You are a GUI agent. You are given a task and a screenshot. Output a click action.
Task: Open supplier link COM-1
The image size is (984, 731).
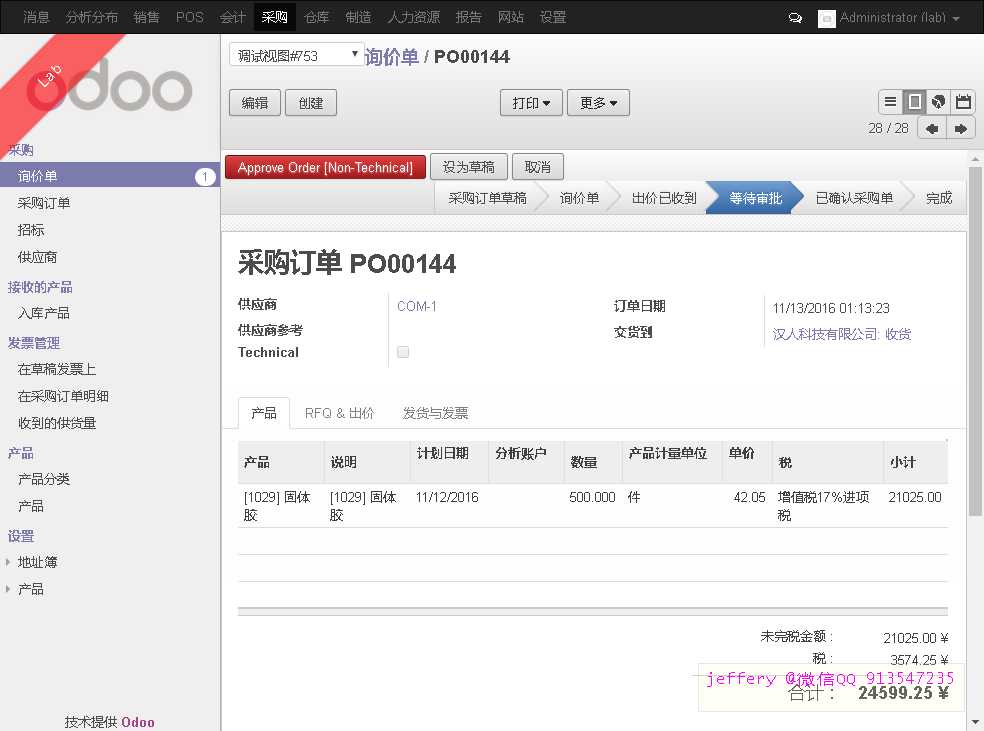[x=417, y=306]
